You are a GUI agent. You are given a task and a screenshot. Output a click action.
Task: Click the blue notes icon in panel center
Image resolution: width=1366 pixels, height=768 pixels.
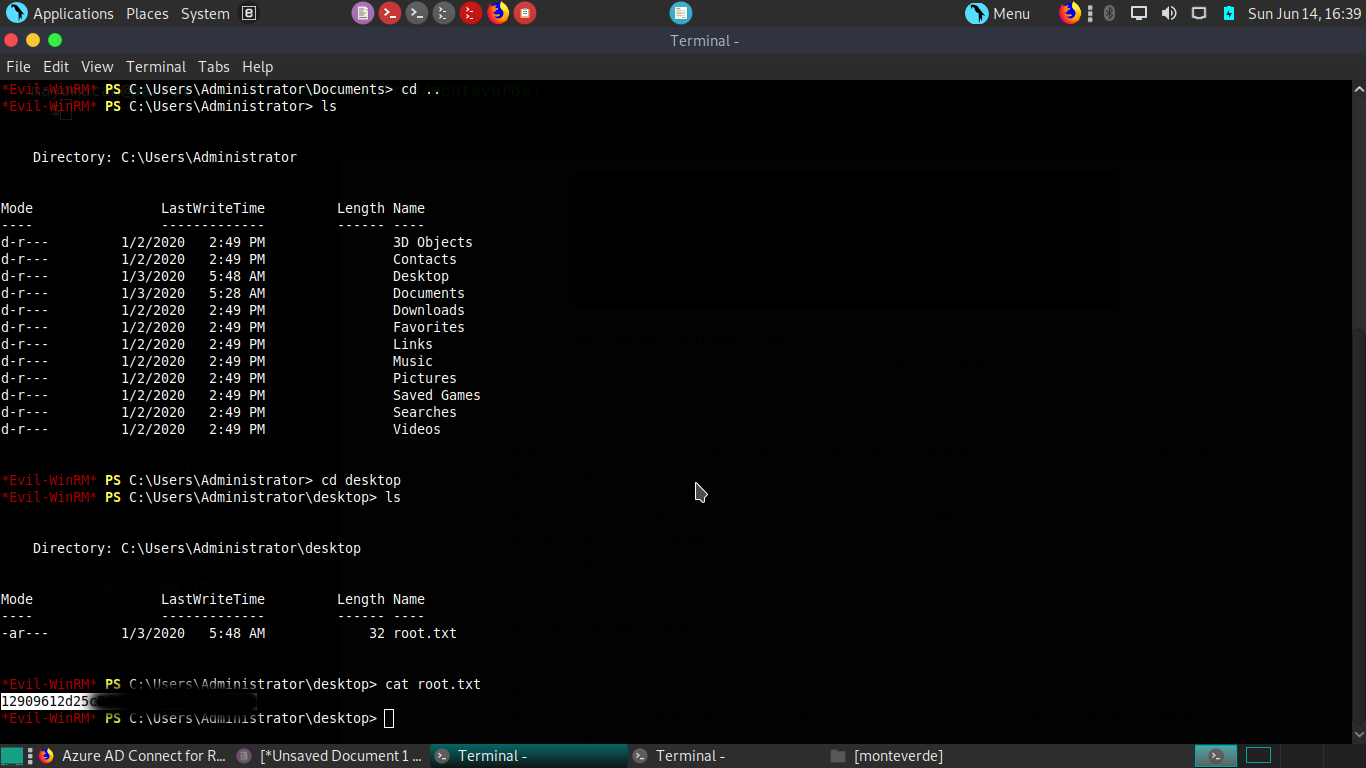[x=680, y=13]
